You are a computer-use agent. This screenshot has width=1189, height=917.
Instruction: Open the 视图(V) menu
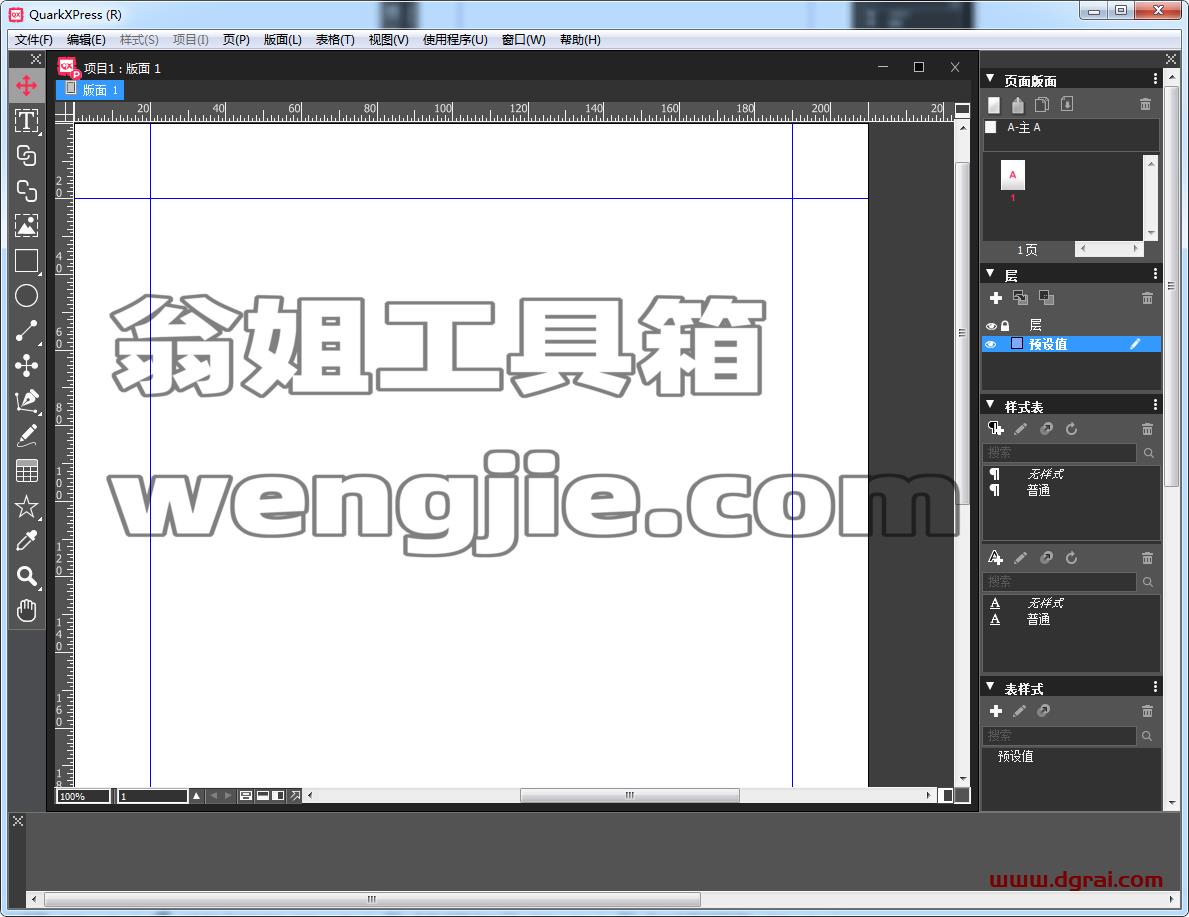(x=388, y=39)
